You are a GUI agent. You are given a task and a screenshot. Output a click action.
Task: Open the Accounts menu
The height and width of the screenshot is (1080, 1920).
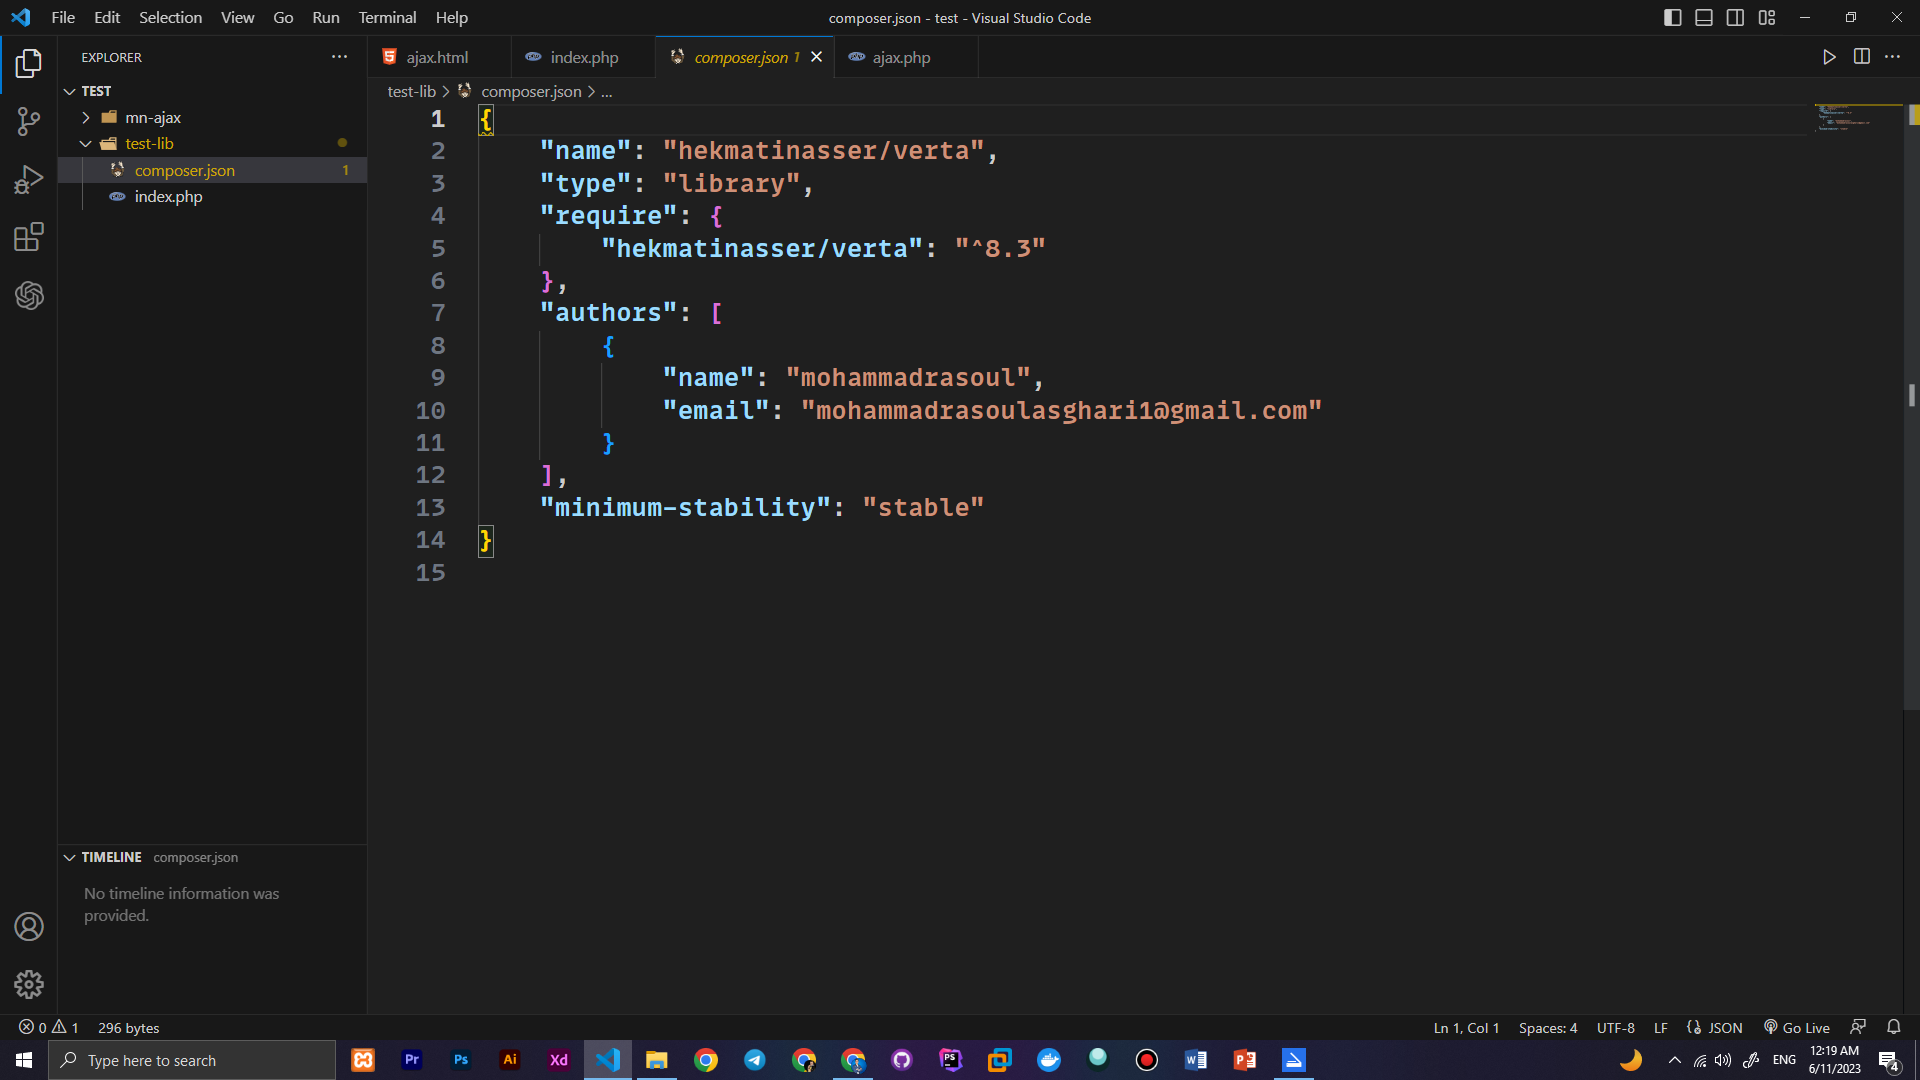click(x=29, y=927)
